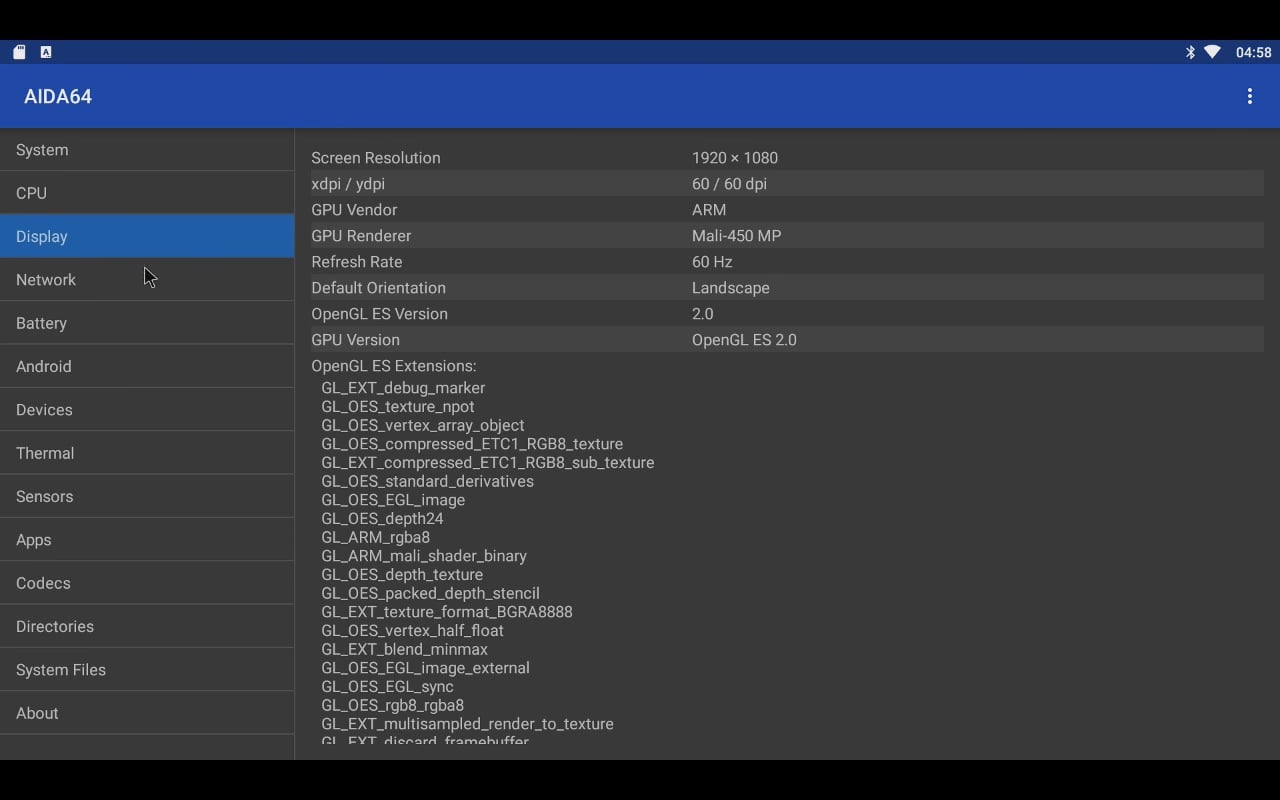View the clock showing 04:58

pos(1253,52)
